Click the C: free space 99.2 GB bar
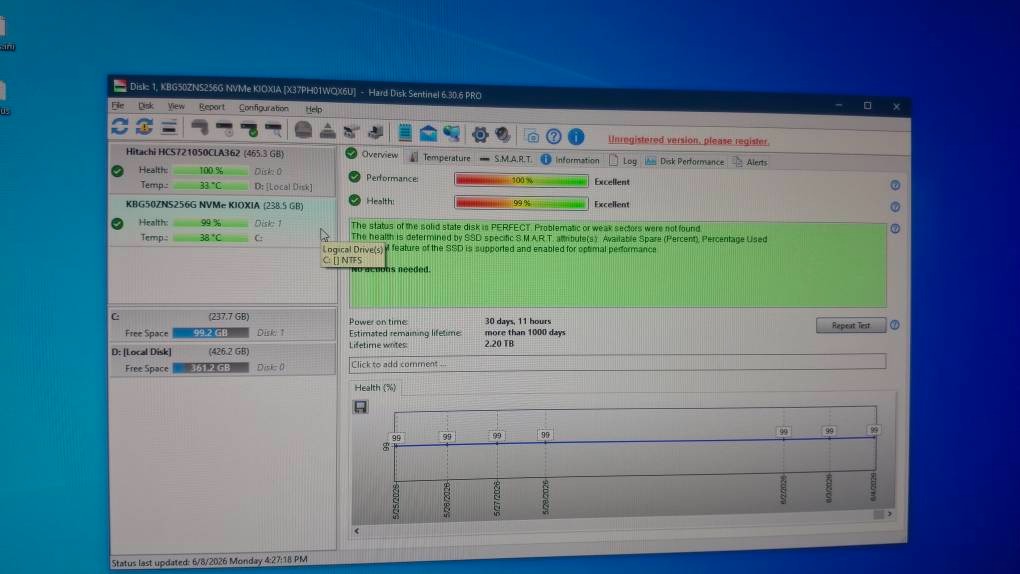Screen dimensions: 1020x574 [211, 333]
